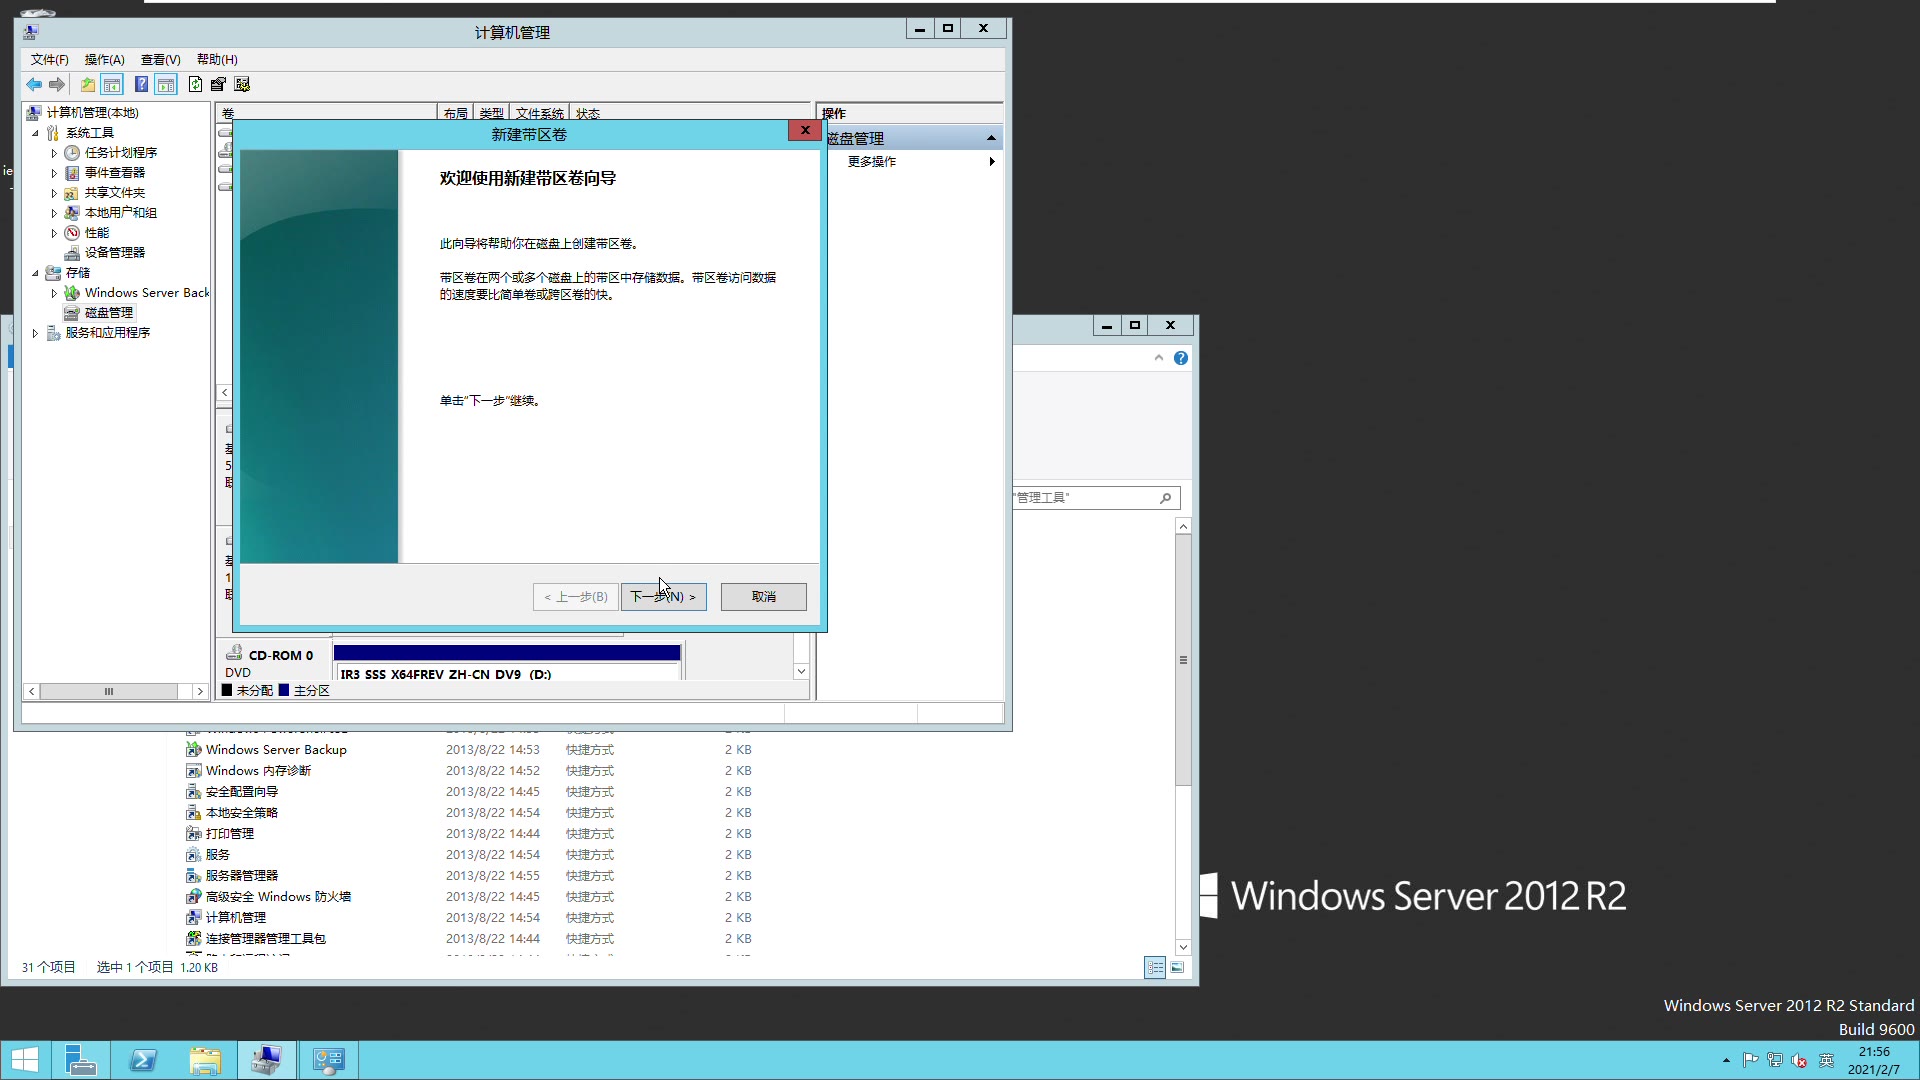Screen dimensions: 1920x1080
Task: Select the CD-ROM 0 disk label
Action: 280,656
